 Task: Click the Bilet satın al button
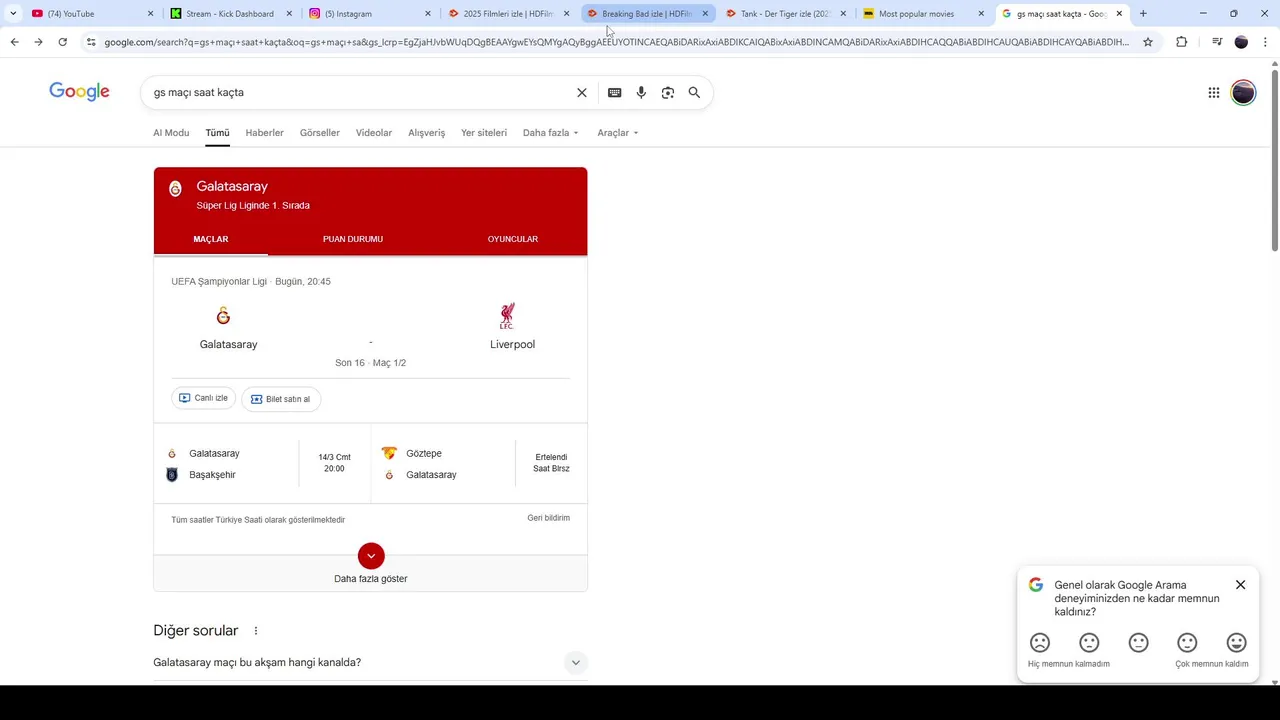[x=281, y=399]
